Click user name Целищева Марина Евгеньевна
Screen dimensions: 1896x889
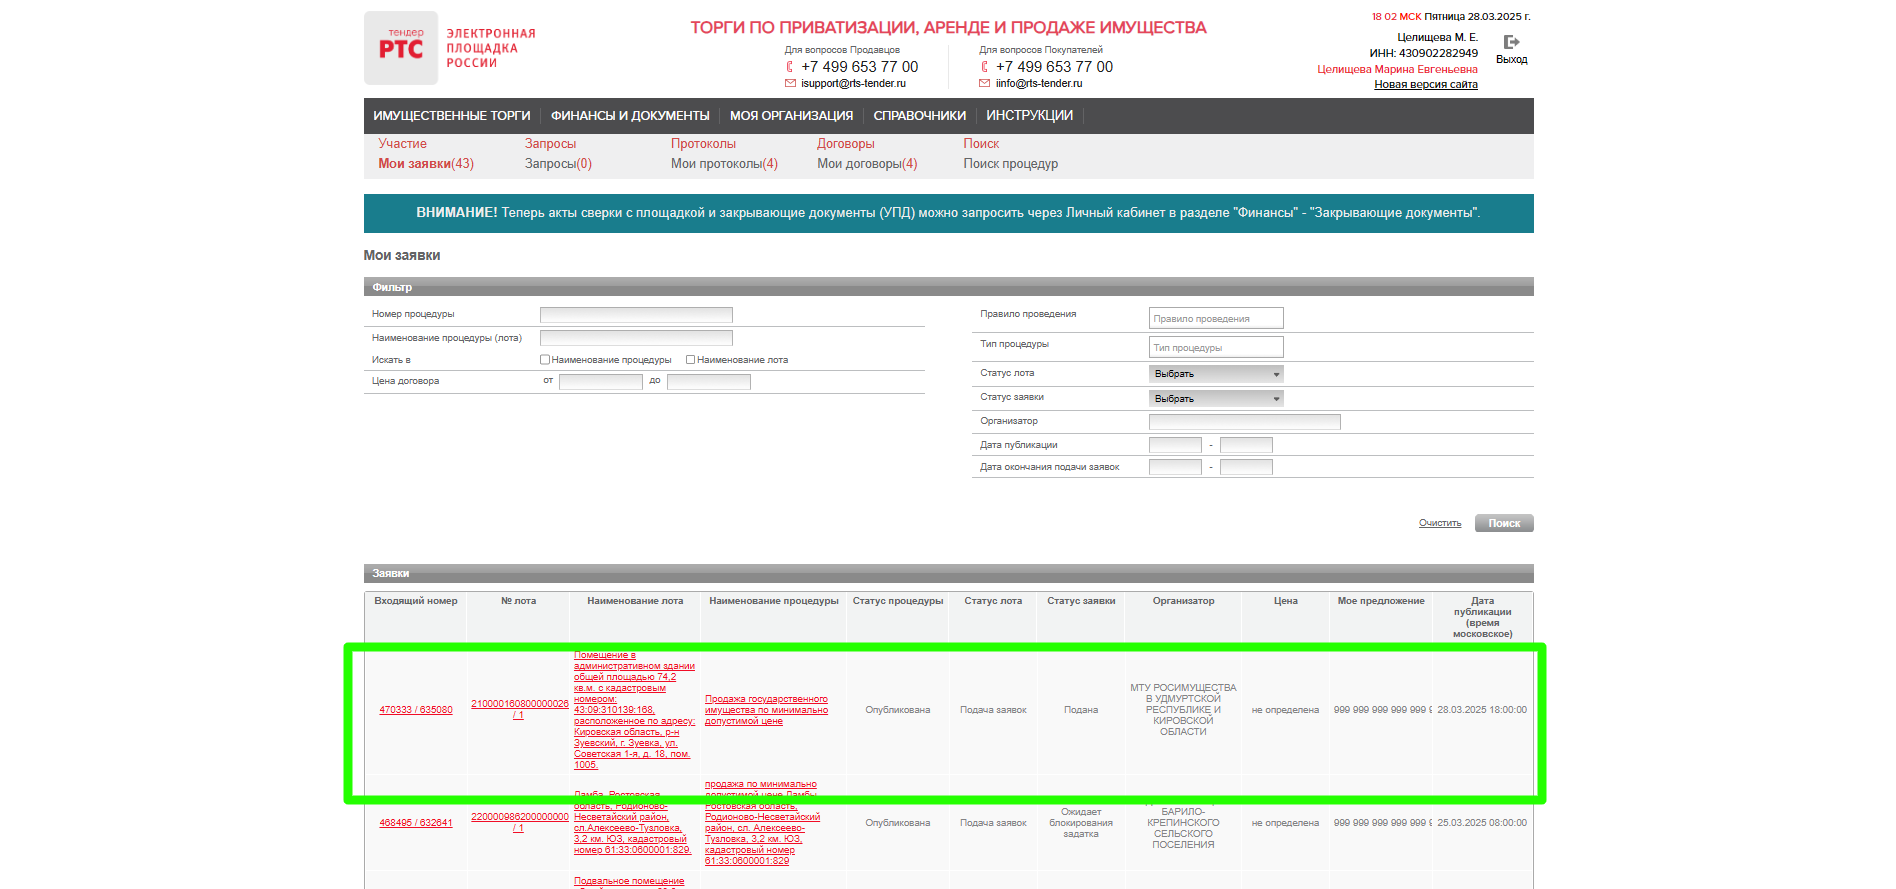click(1397, 70)
